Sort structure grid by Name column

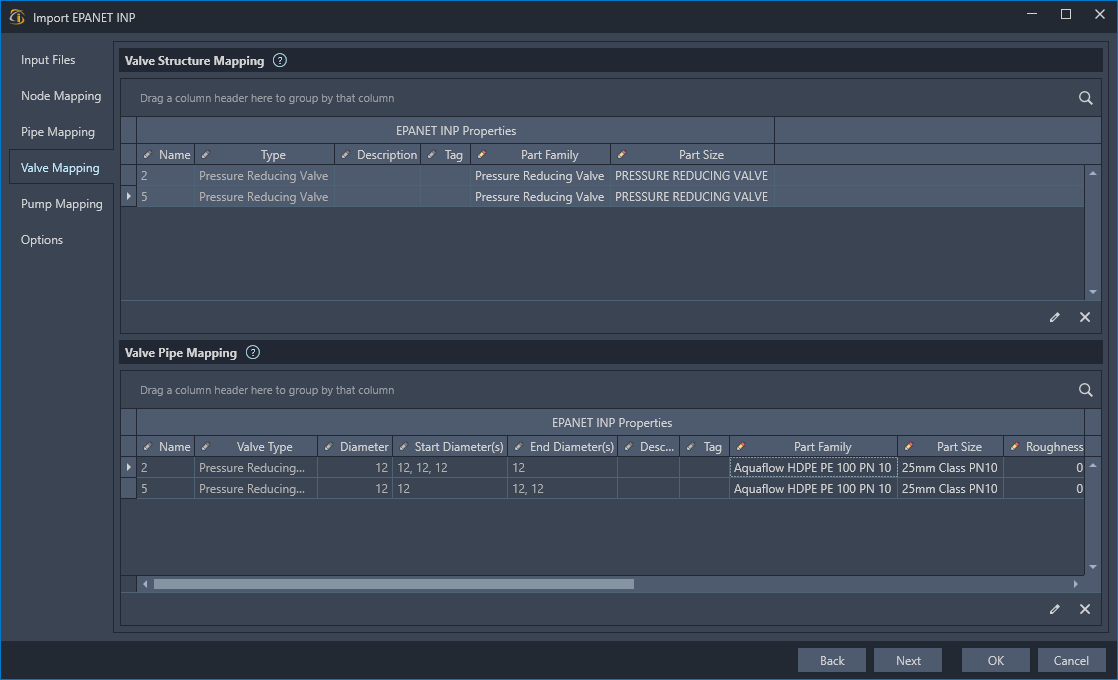click(165, 155)
